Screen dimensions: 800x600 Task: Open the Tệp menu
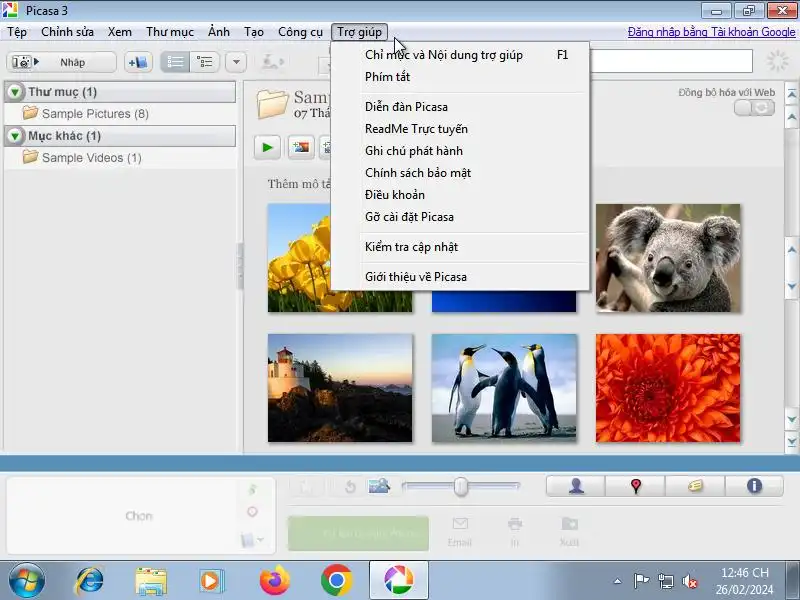click(x=17, y=32)
